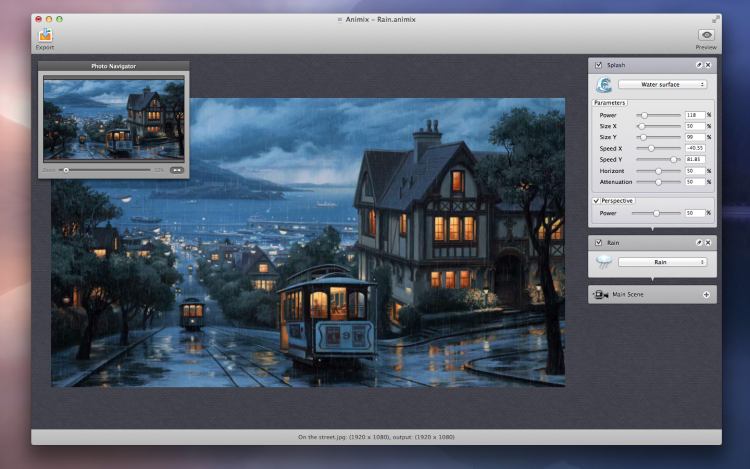This screenshot has width=750, height=469.
Task: Click the Speed Y value field
Action: pos(695,160)
